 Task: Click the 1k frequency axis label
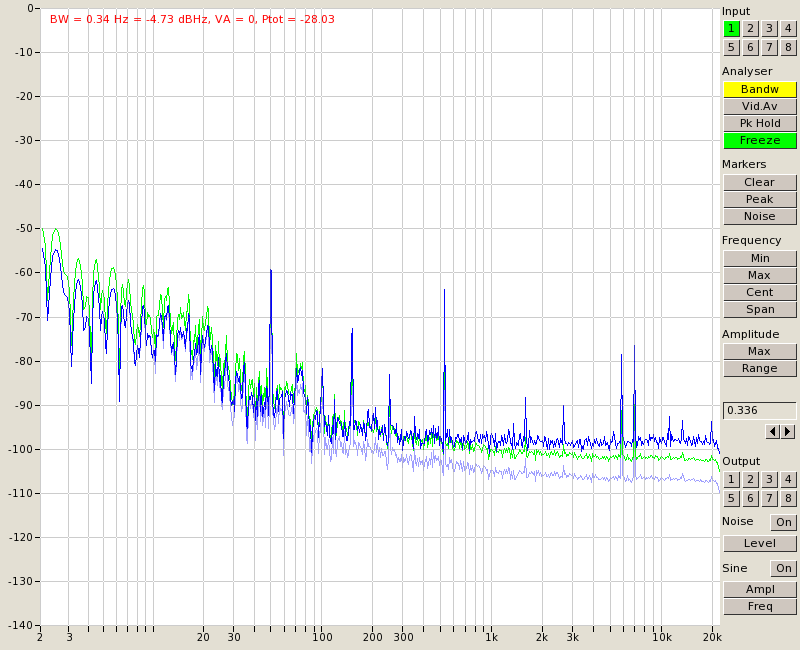[x=491, y=637]
